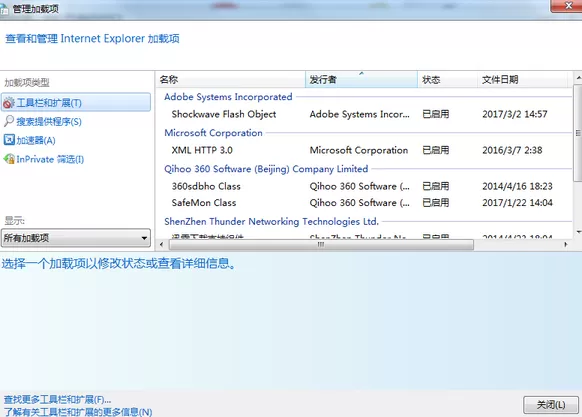Viewport: 582px width, 417px height.
Task: Click file date 2016/3/7 2:38
Action: [512, 150]
